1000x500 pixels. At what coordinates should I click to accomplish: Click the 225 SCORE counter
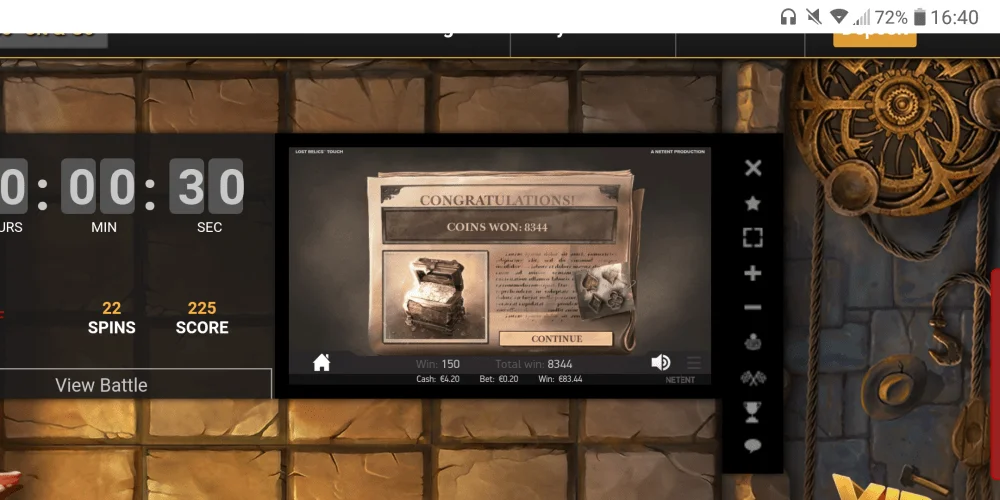tap(202, 318)
